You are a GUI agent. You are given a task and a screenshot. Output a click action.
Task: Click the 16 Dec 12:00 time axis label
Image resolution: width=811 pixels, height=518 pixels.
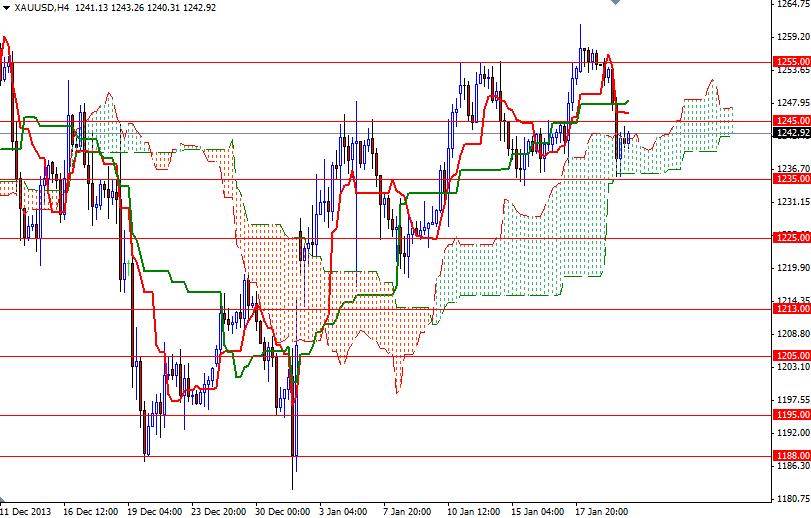tap(90, 511)
